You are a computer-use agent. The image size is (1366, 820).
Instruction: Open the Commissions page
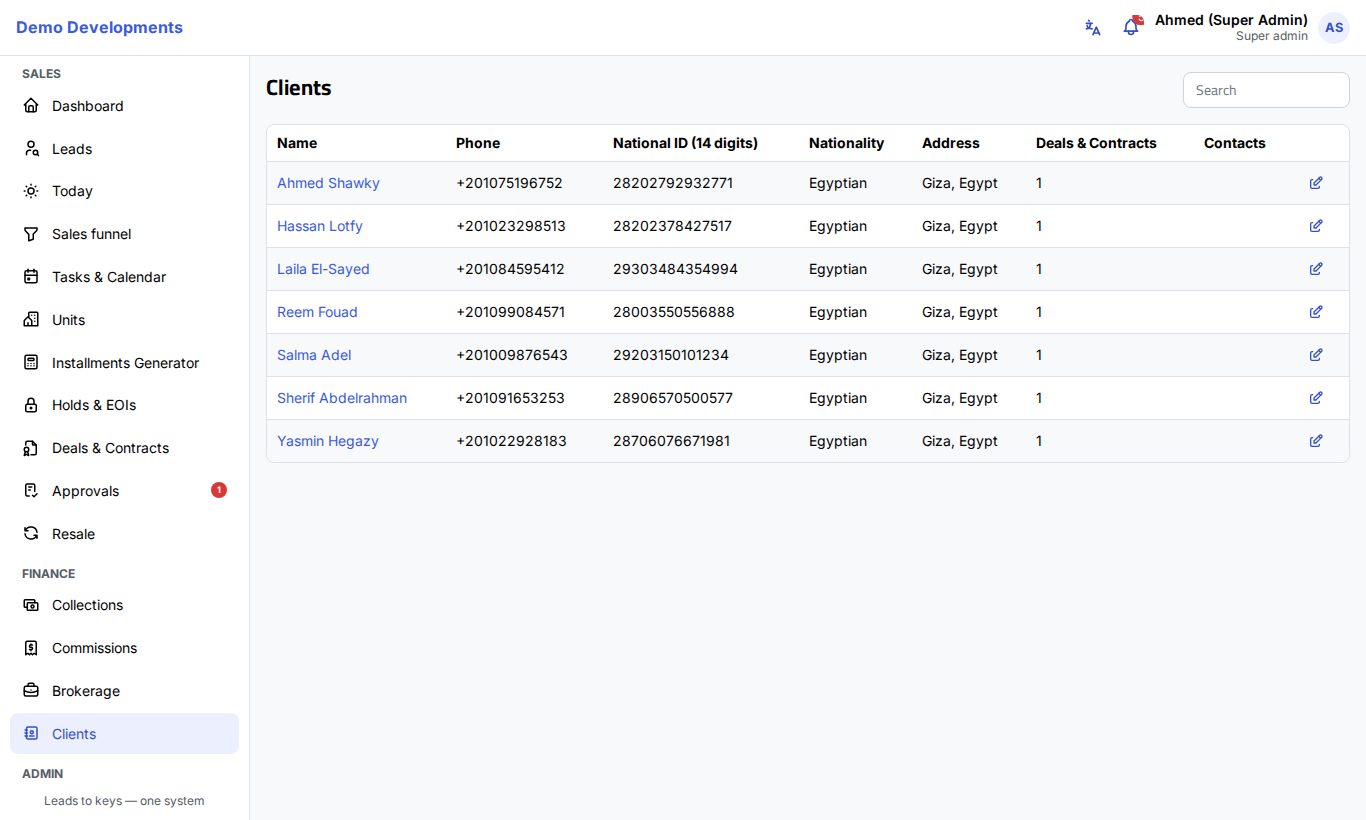point(124,648)
